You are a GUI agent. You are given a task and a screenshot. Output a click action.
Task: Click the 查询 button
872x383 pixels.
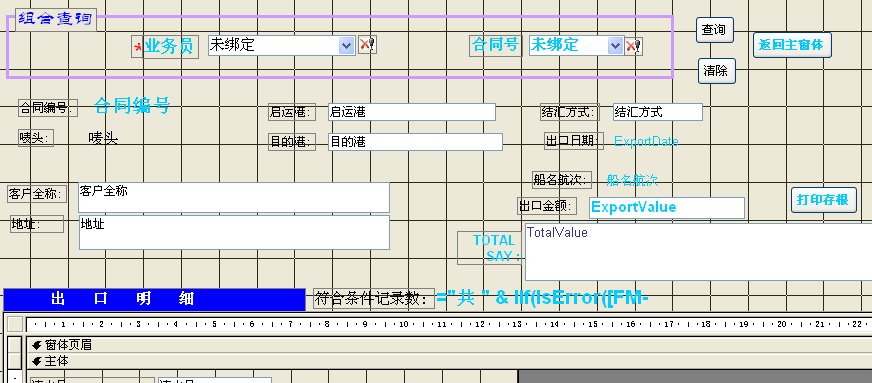click(715, 30)
